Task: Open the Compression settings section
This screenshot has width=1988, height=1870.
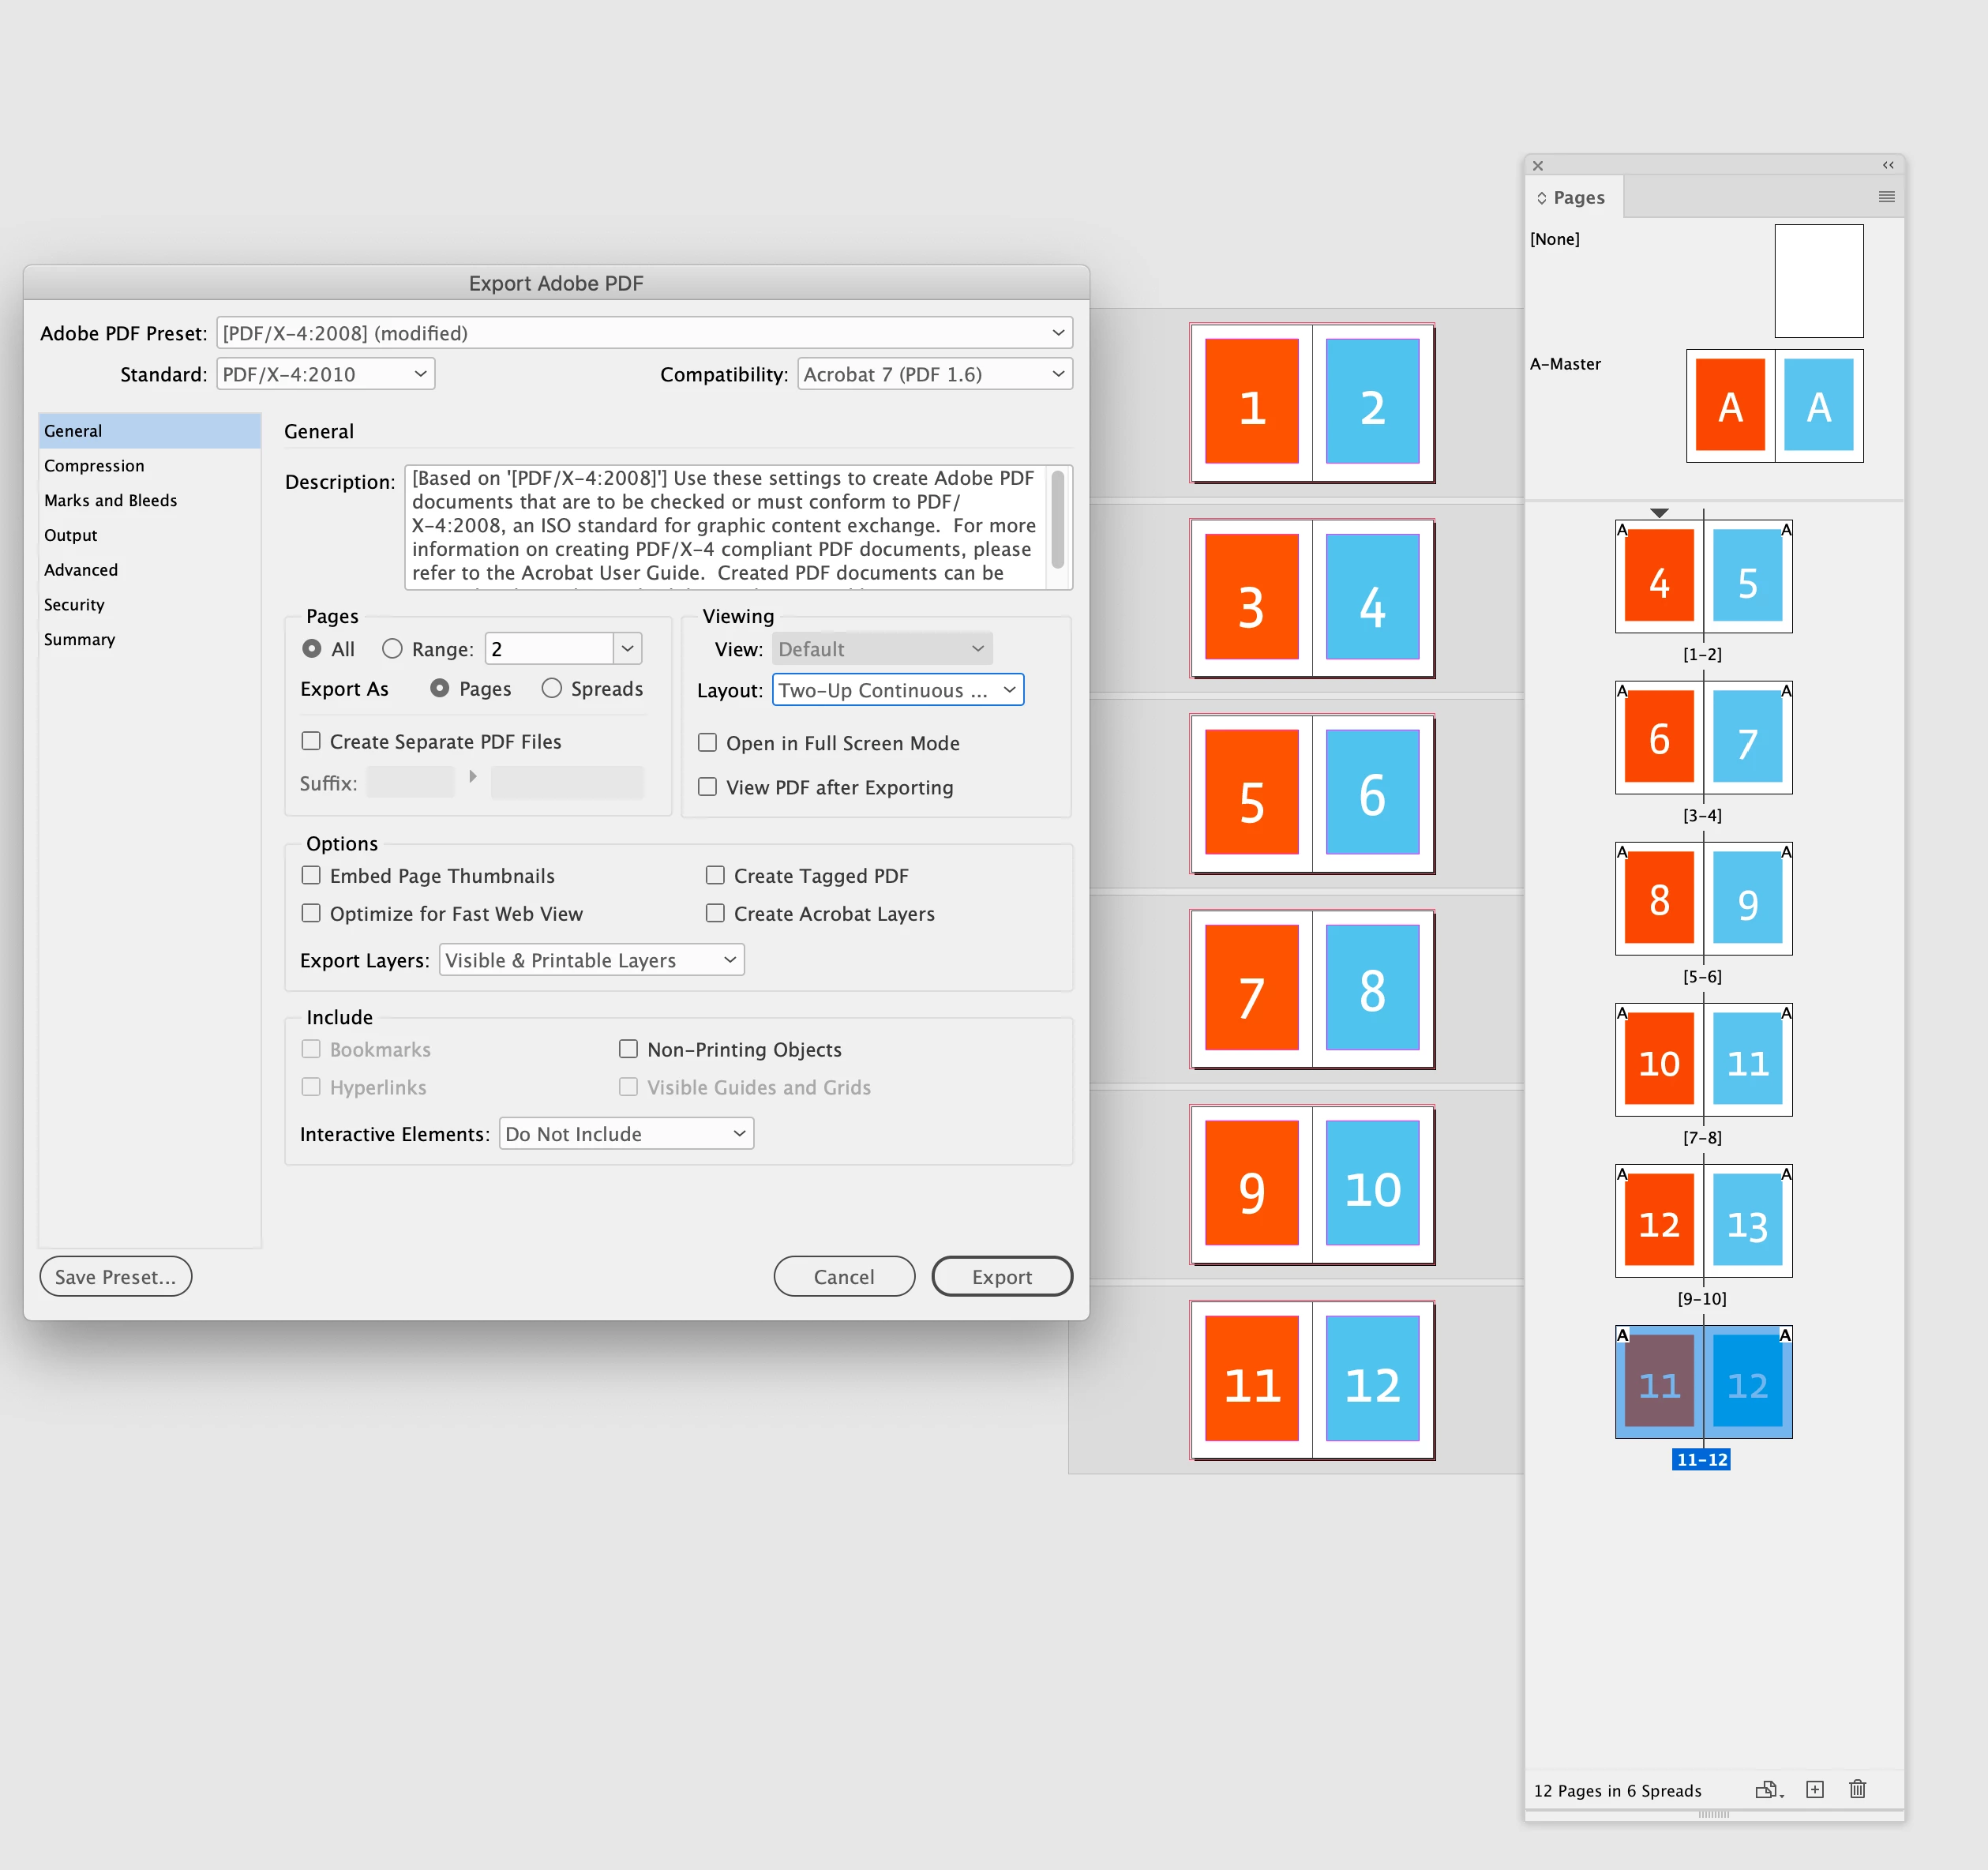Action: click(x=94, y=466)
